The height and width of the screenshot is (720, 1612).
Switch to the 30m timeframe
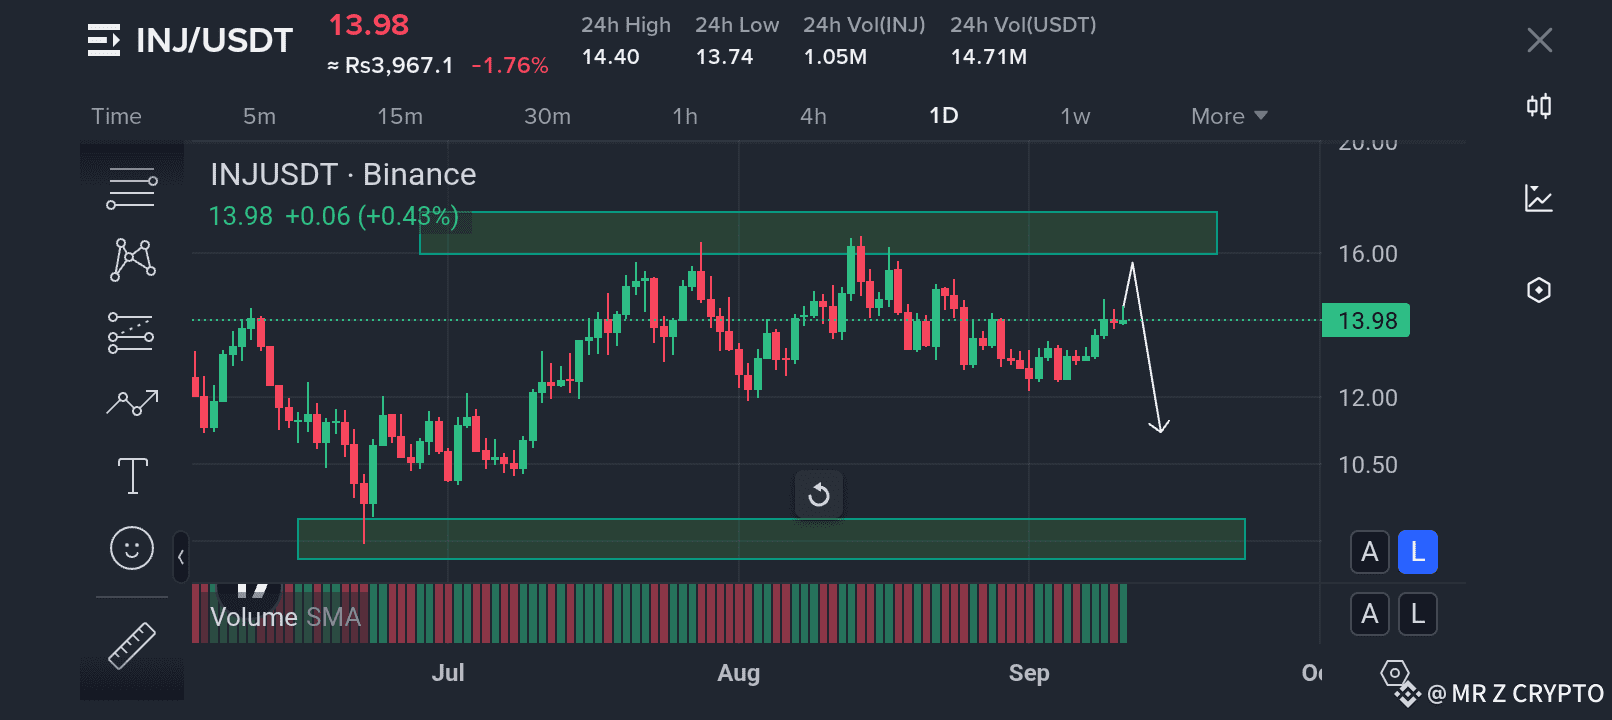(548, 116)
